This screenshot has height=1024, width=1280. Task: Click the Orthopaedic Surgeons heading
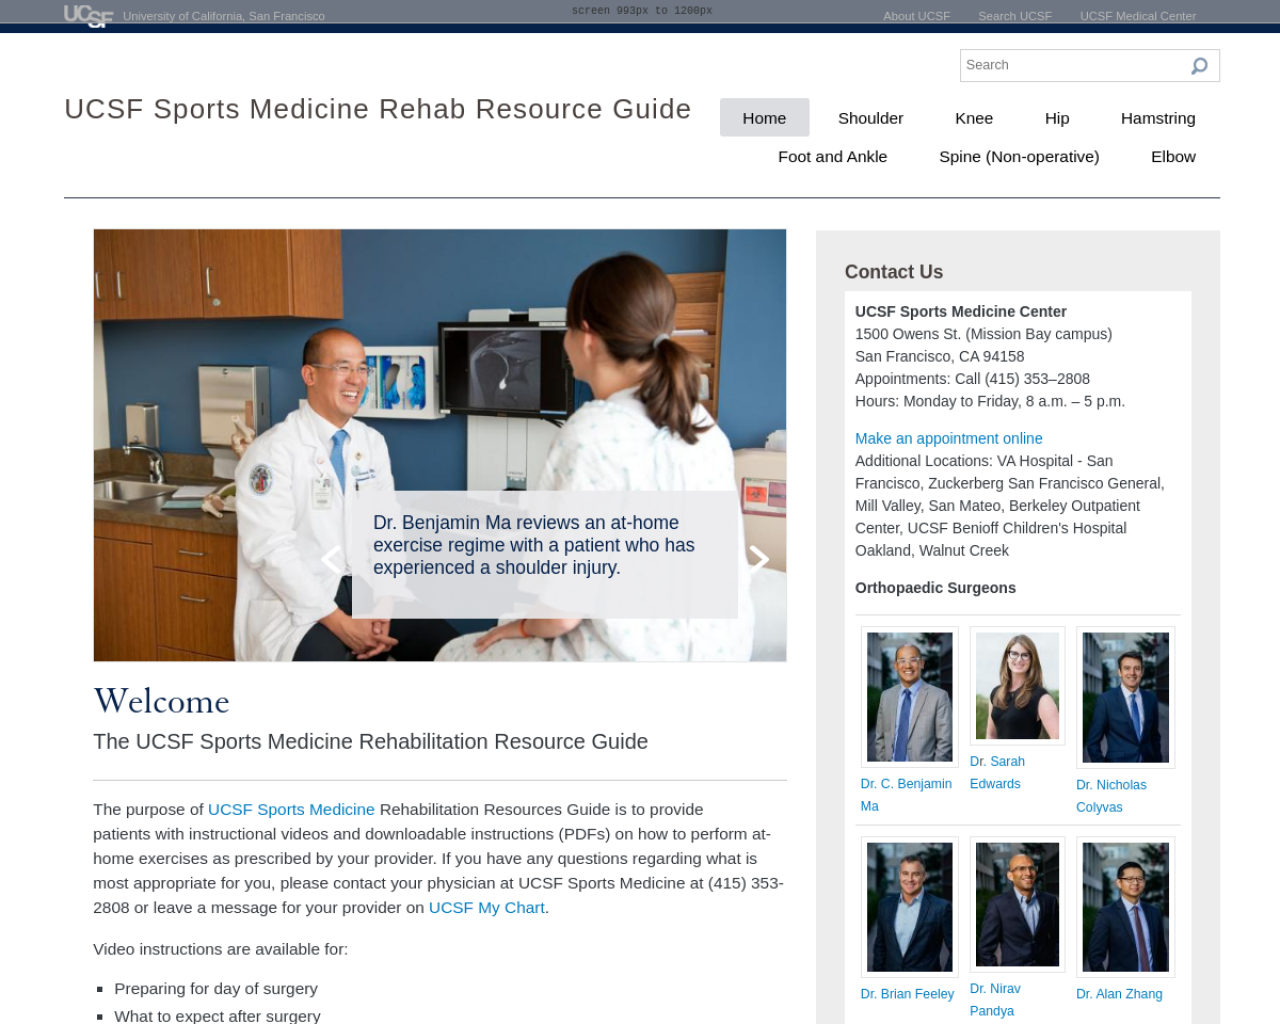[935, 588]
